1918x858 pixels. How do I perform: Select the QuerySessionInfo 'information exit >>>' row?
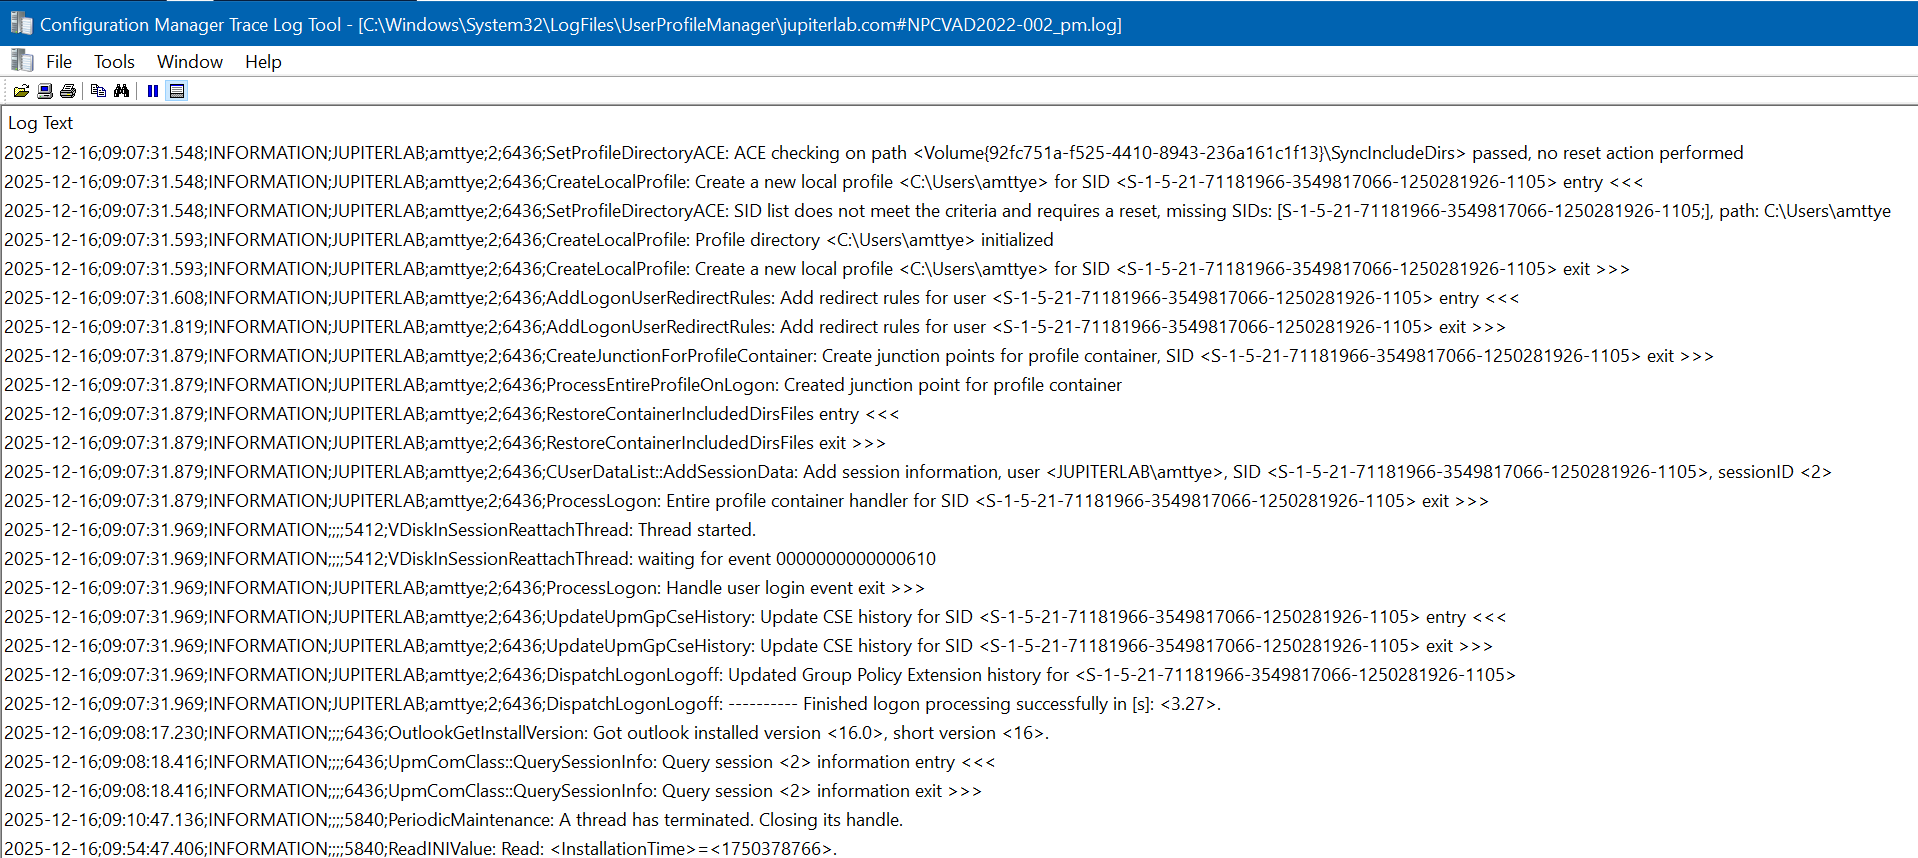[959, 791]
